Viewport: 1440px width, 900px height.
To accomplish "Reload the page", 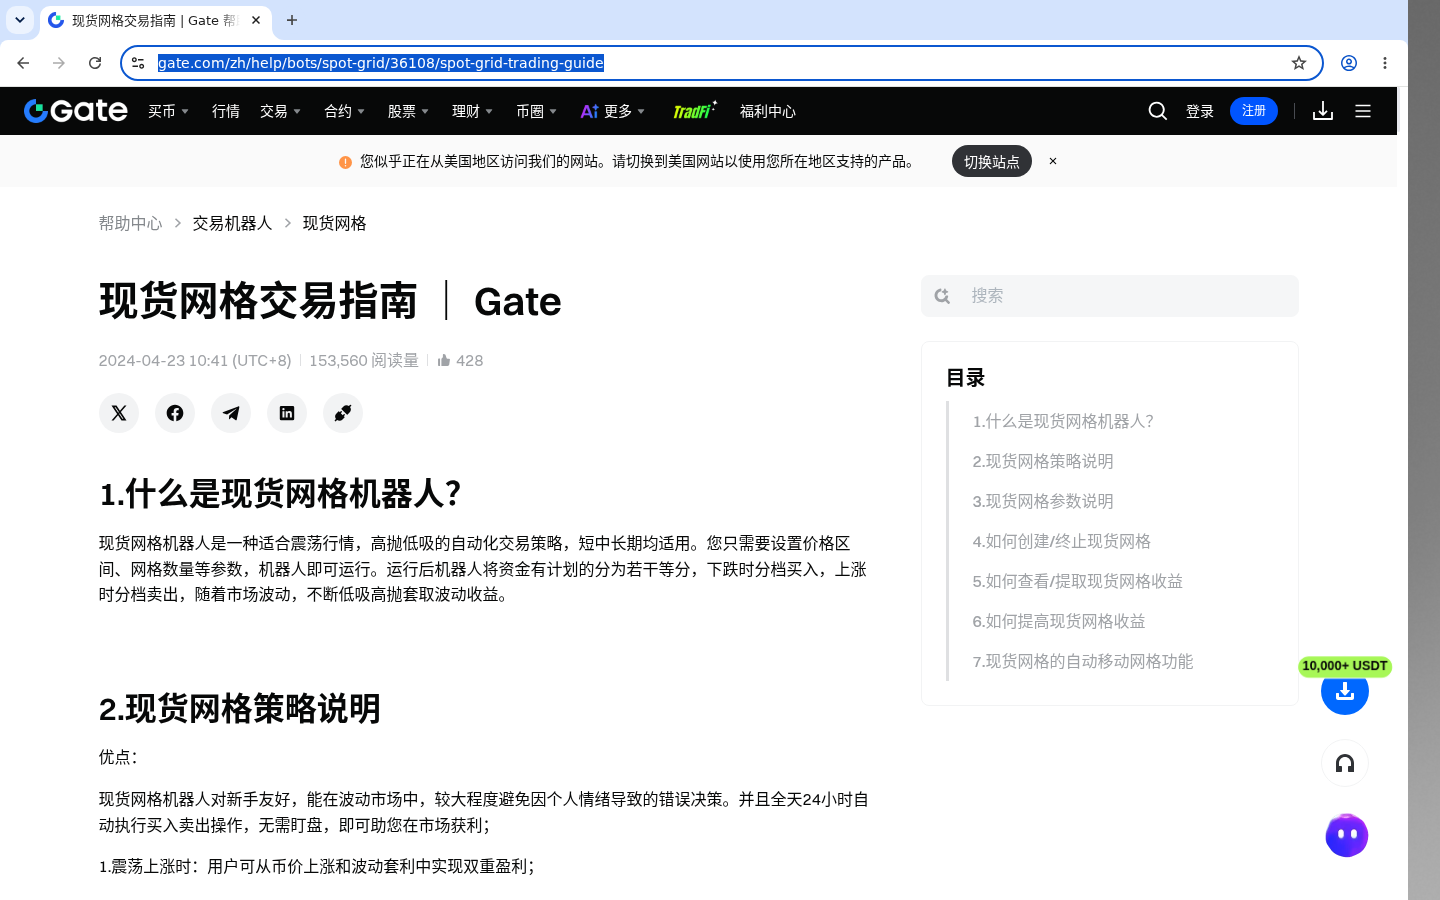I will click(x=95, y=63).
